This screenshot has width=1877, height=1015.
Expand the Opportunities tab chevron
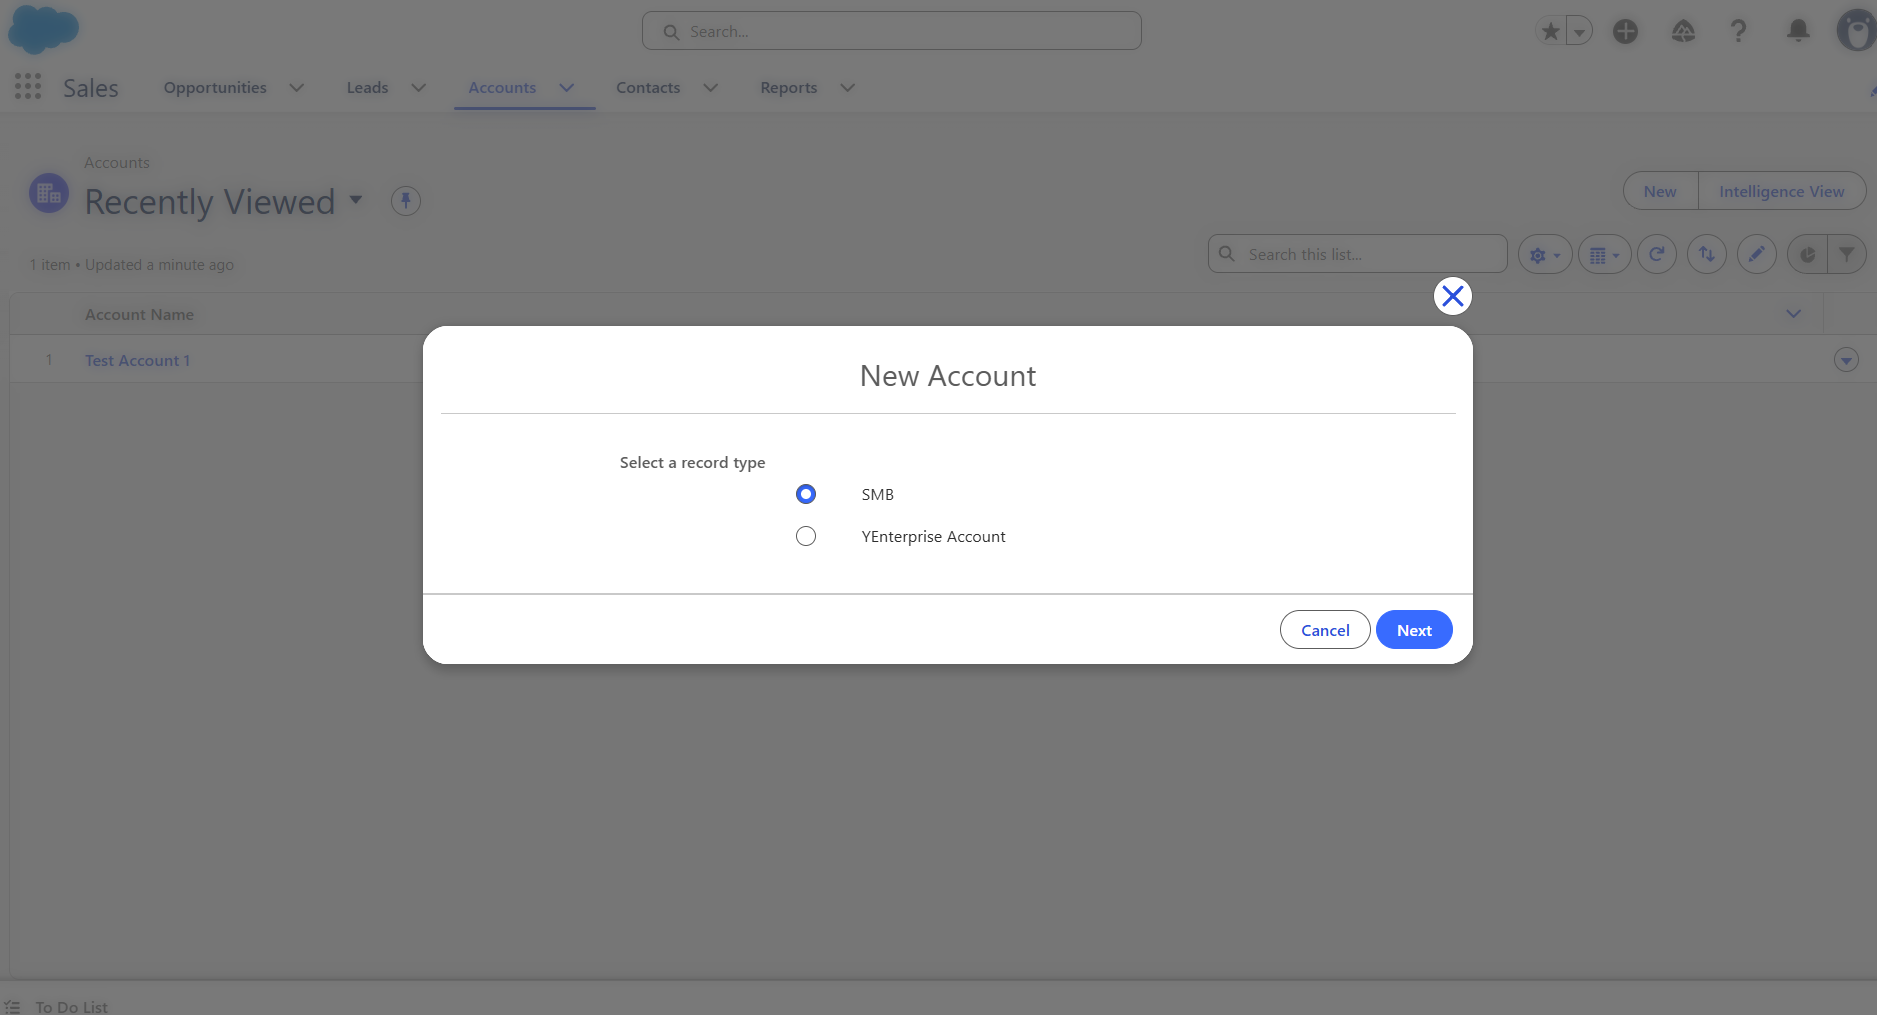(x=297, y=88)
